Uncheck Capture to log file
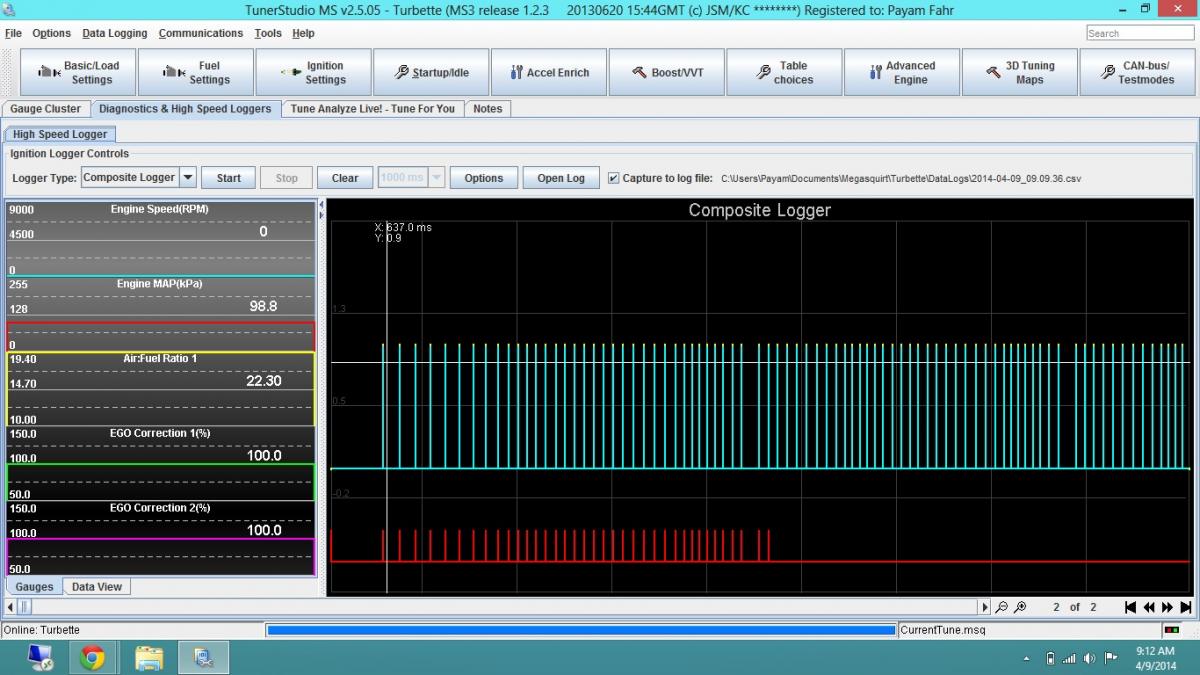Image resolution: width=1200 pixels, height=675 pixels. [613, 178]
